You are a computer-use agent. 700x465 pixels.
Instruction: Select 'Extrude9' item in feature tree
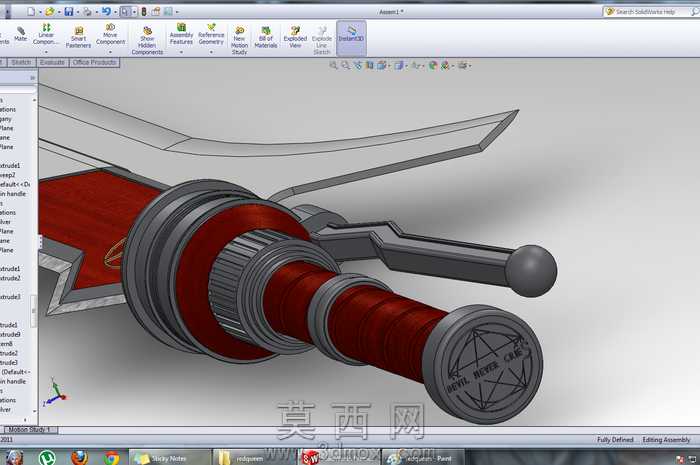click(10, 334)
